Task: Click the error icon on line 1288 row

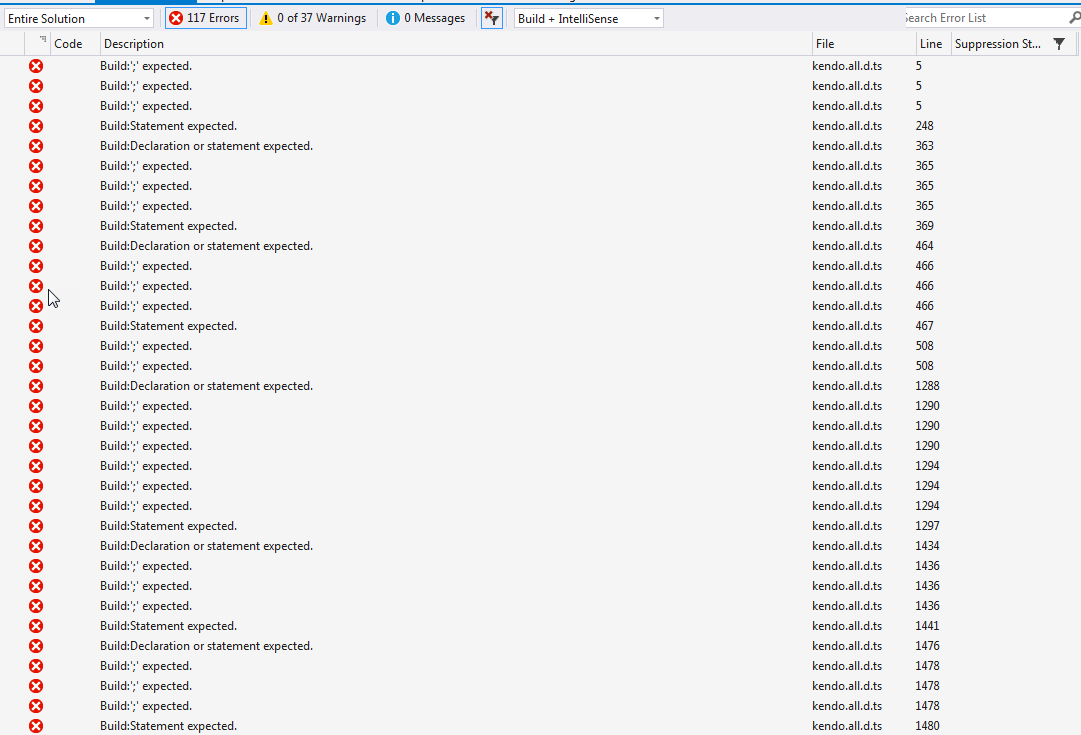Action: click(36, 386)
